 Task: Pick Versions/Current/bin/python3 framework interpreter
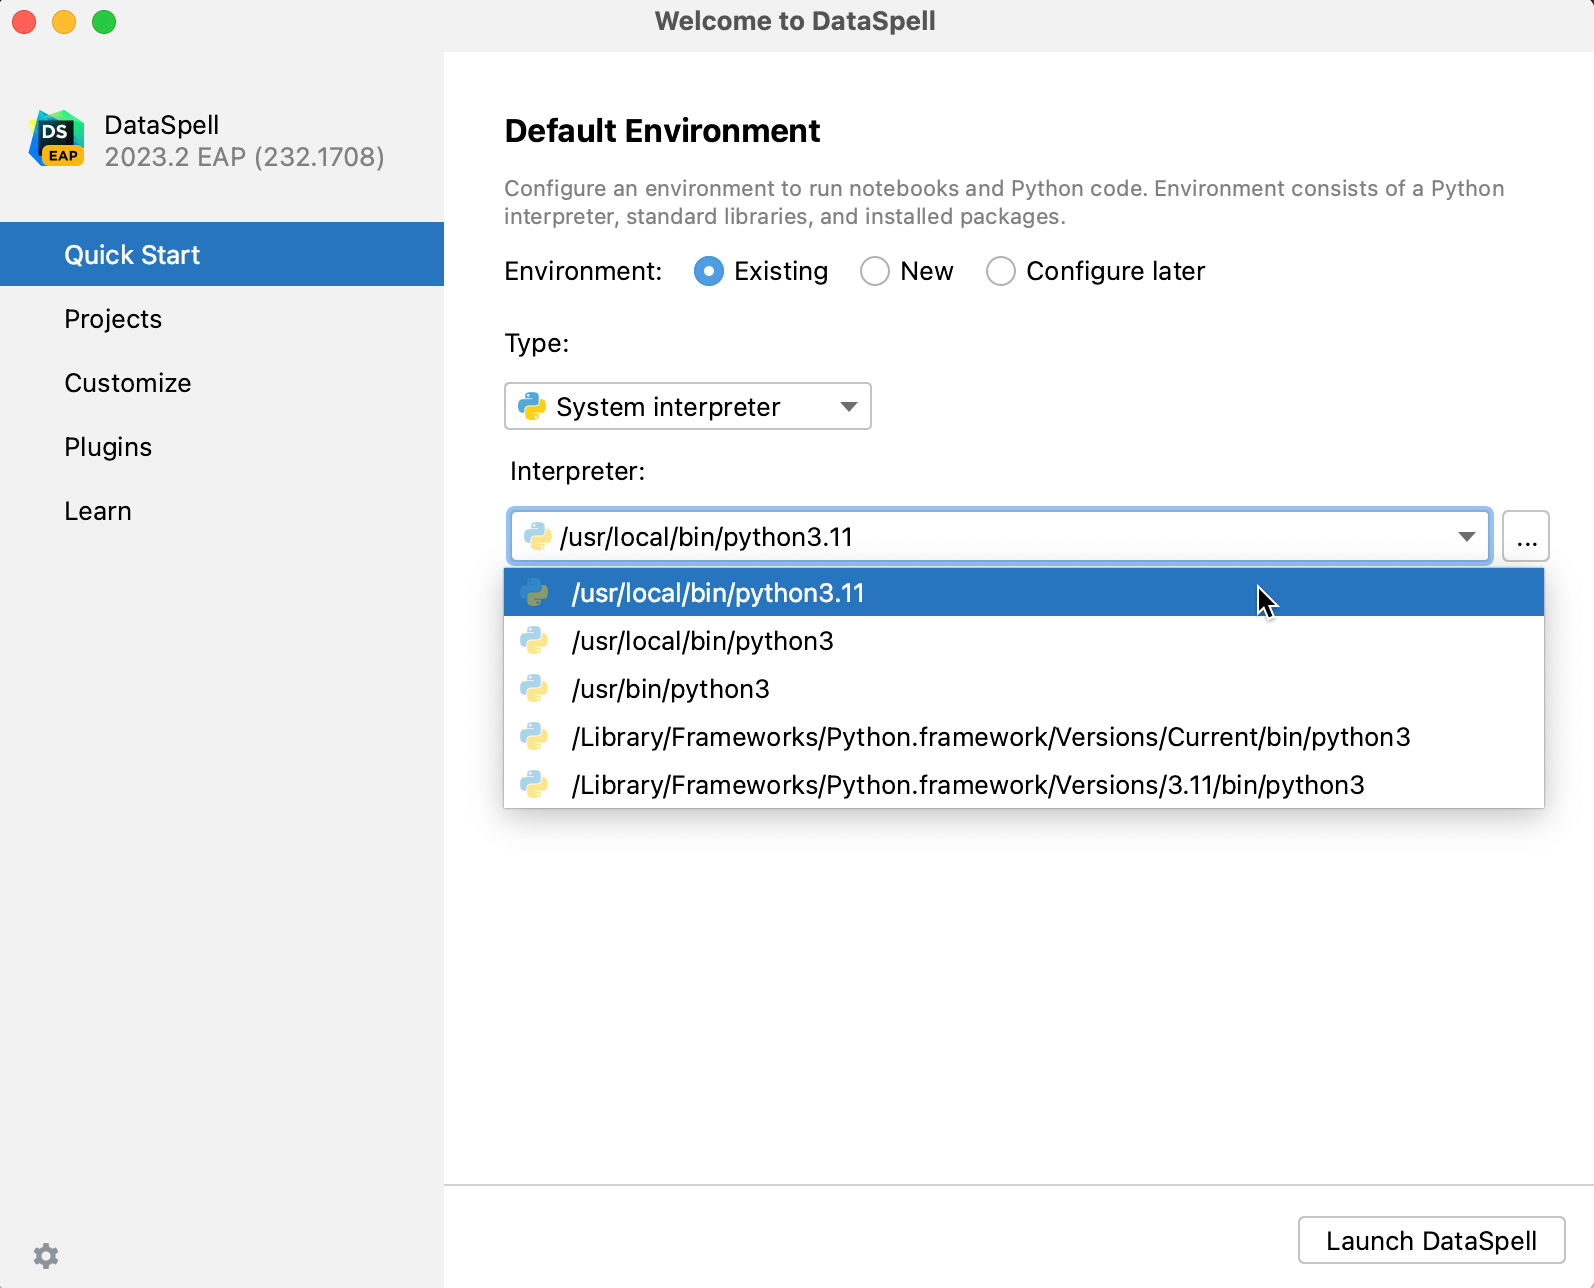1024,736
